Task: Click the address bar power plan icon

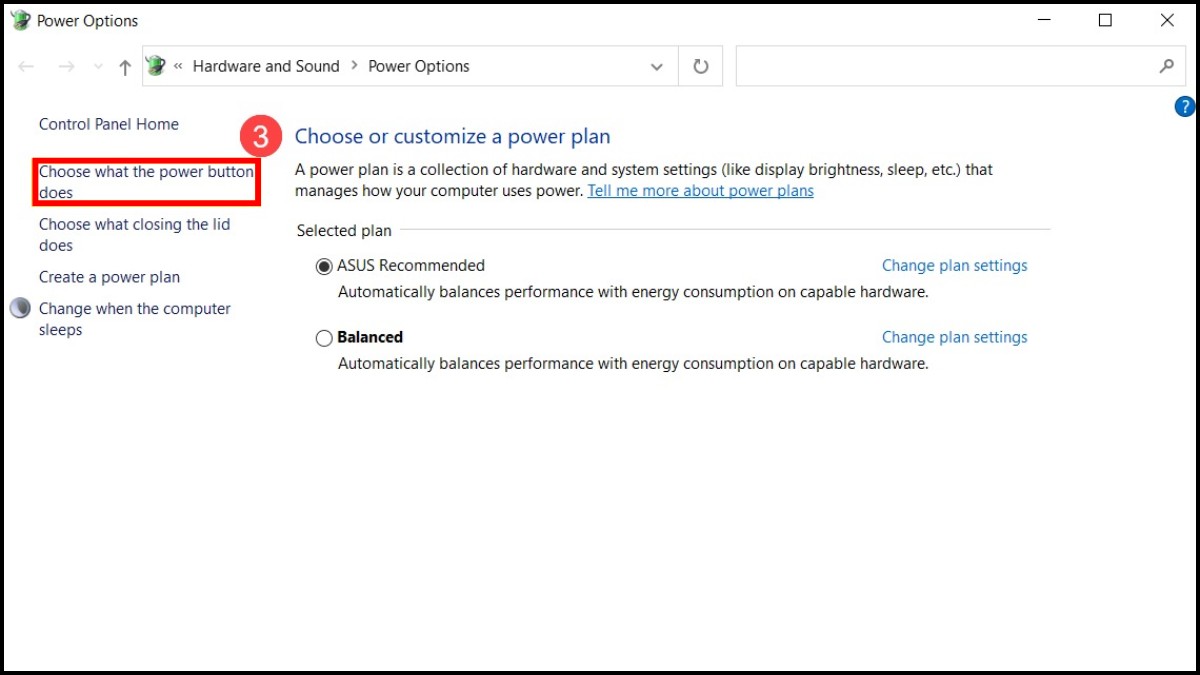Action: (156, 66)
